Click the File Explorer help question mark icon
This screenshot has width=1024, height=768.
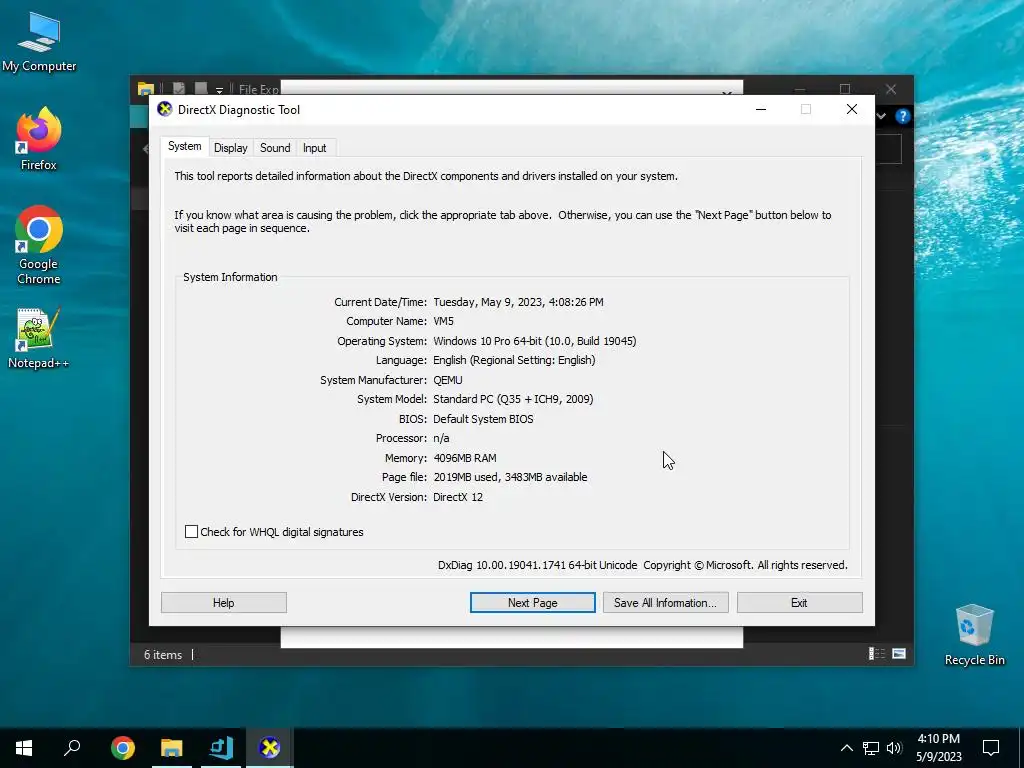point(903,116)
